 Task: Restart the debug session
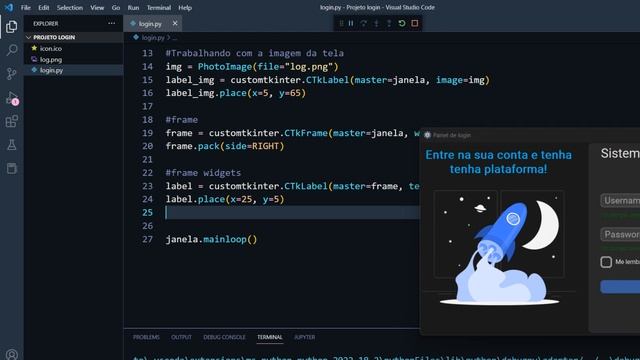pos(402,23)
